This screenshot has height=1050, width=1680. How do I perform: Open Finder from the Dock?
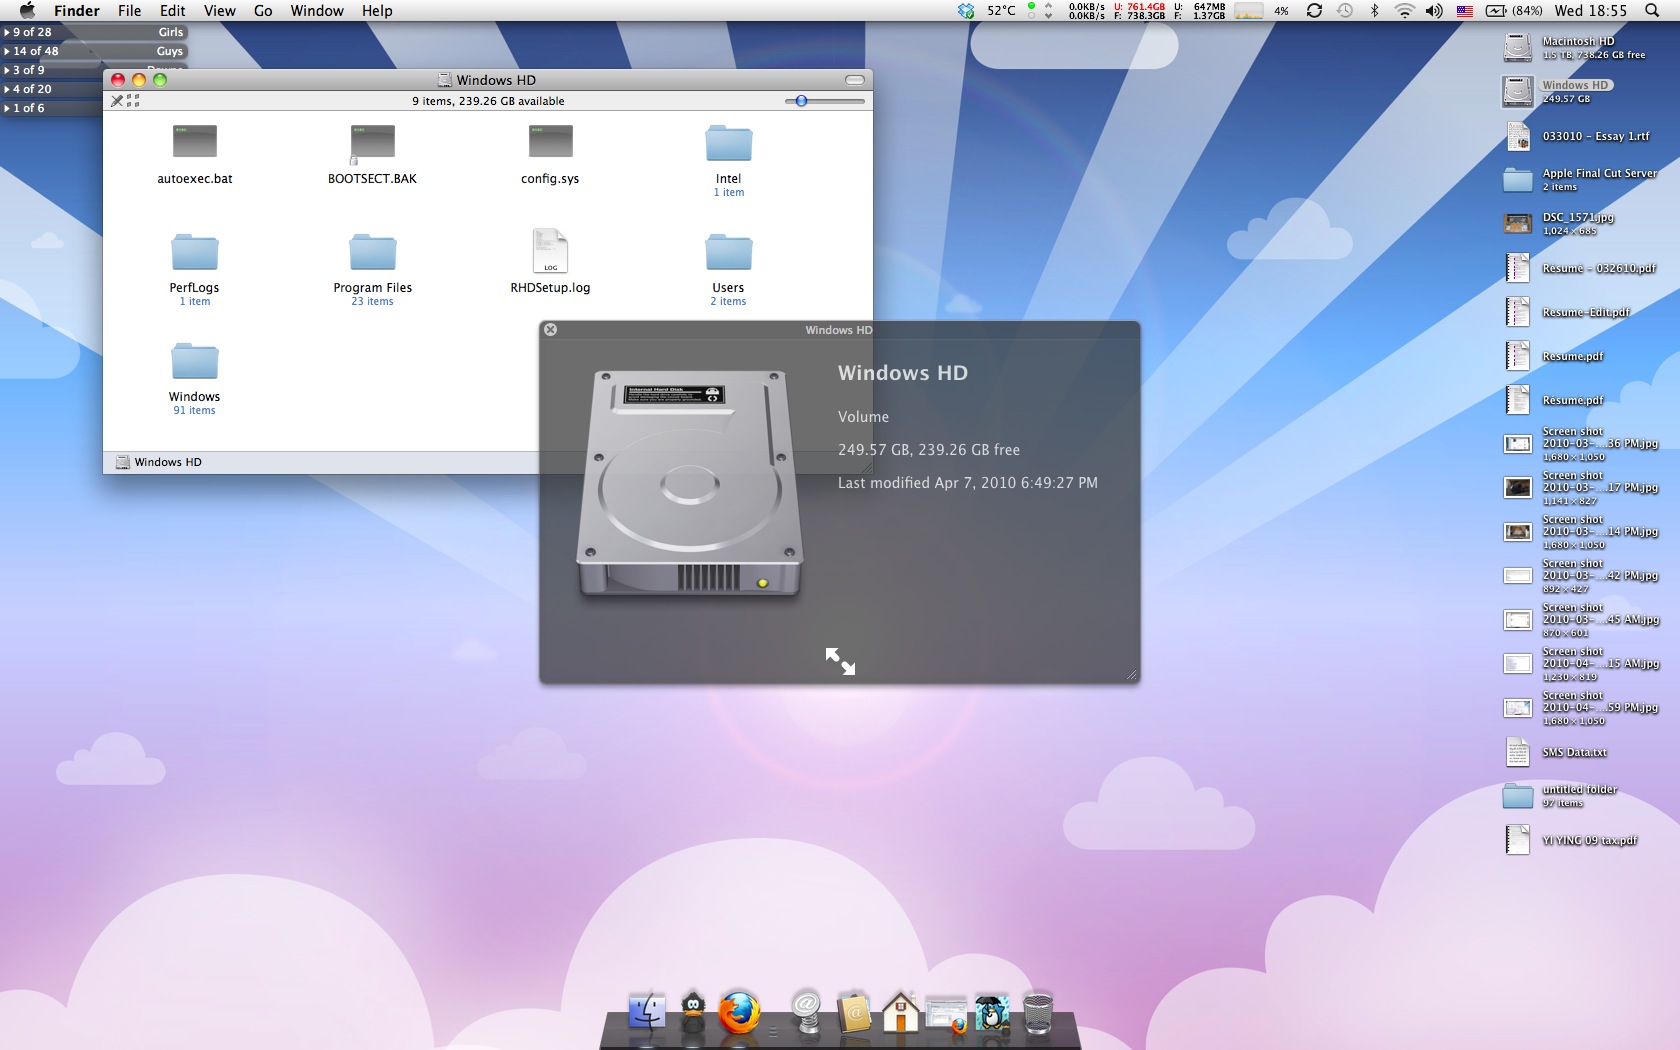click(647, 1012)
